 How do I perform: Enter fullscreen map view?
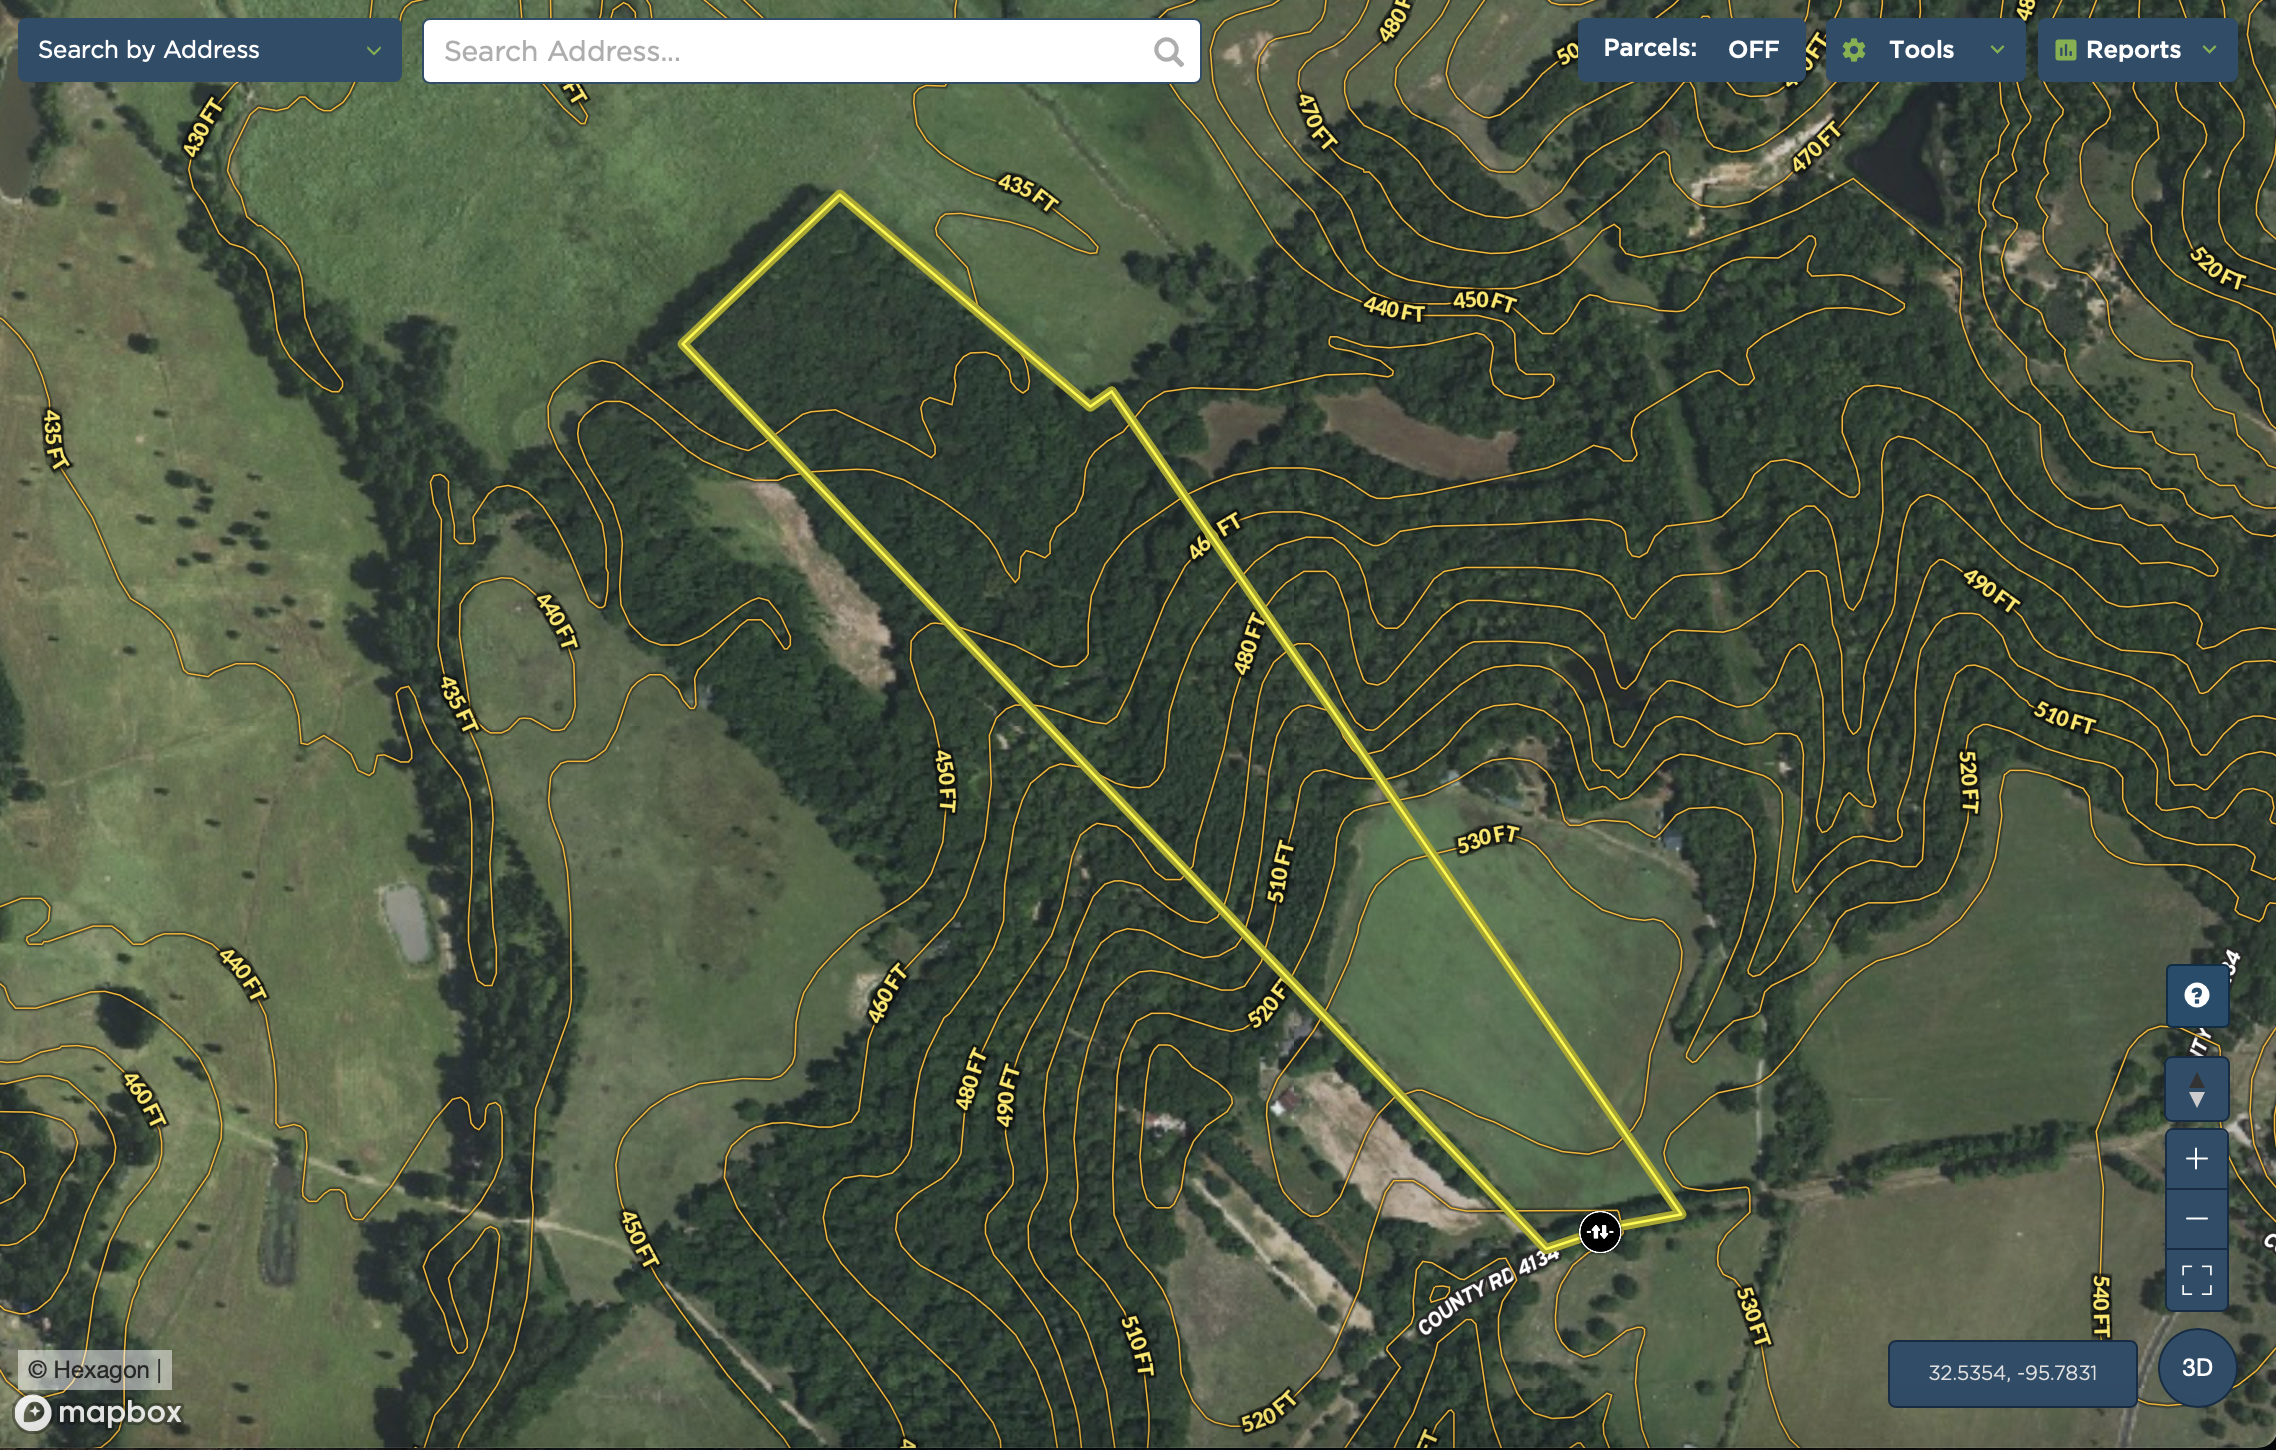tap(2196, 1279)
